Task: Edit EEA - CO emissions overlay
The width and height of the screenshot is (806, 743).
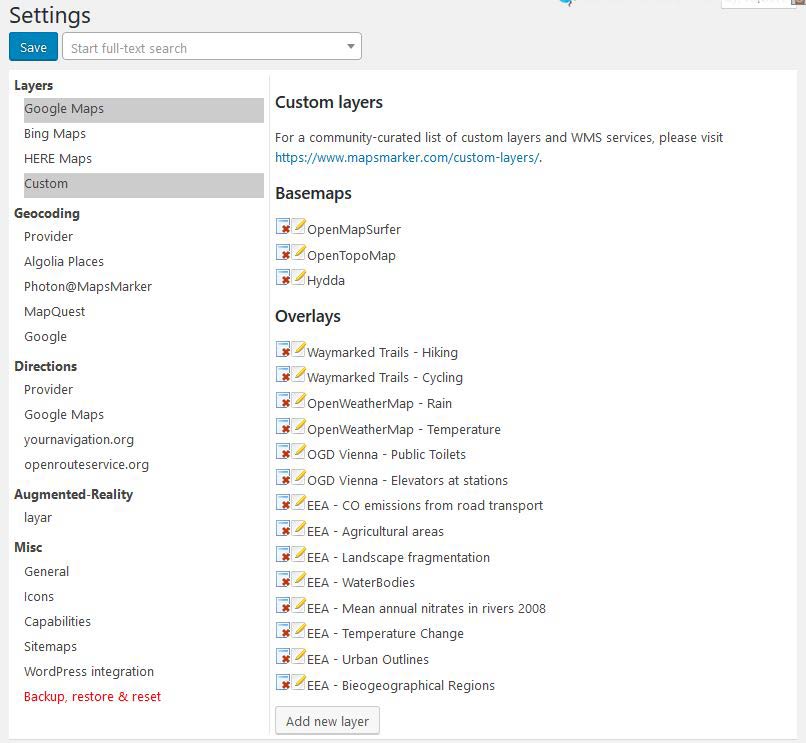Action: click(299, 502)
